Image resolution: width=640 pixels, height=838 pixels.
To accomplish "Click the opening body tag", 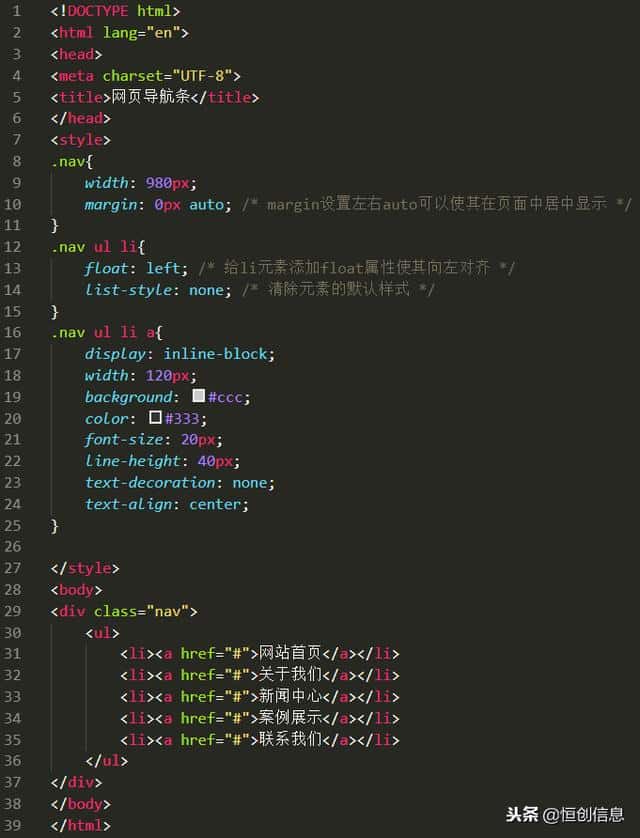I will coord(76,590).
